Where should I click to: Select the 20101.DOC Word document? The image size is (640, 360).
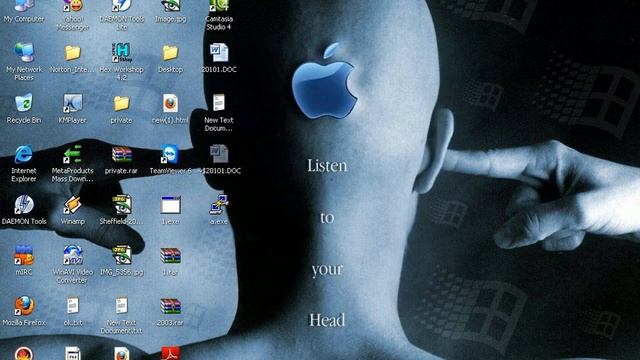pyautogui.click(x=219, y=53)
